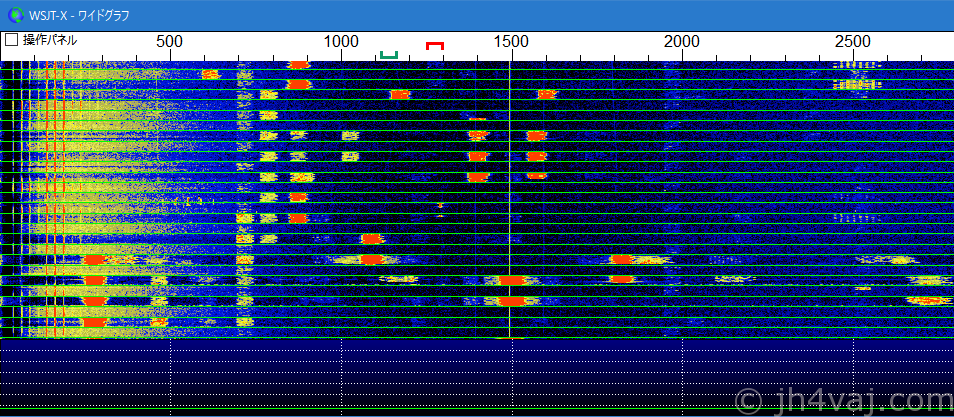Image resolution: width=954 pixels, height=417 pixels.
Task: Click the 操作パネル label text
Action: 50,41
